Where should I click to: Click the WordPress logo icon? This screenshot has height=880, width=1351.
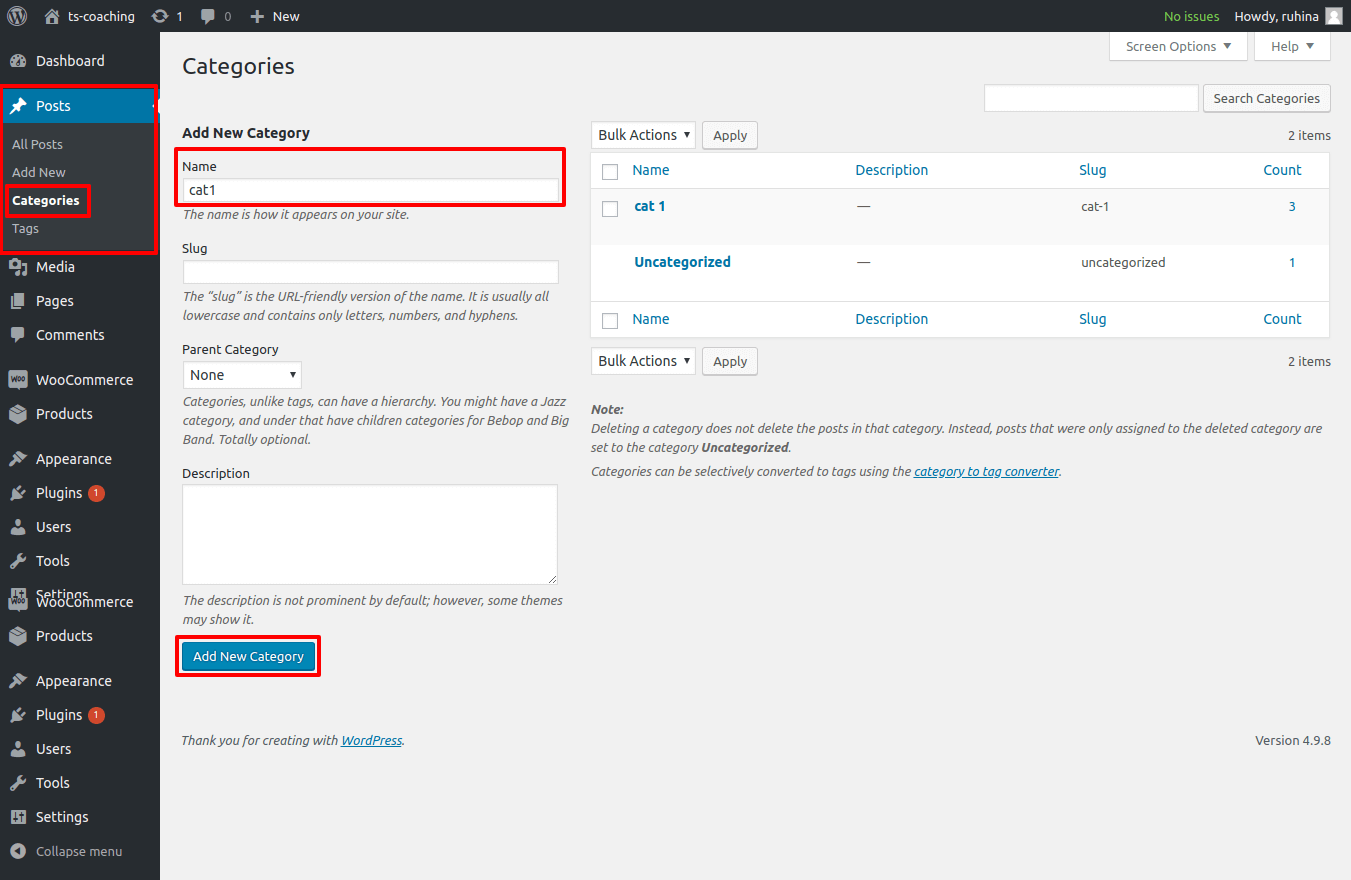coord(17,16)
